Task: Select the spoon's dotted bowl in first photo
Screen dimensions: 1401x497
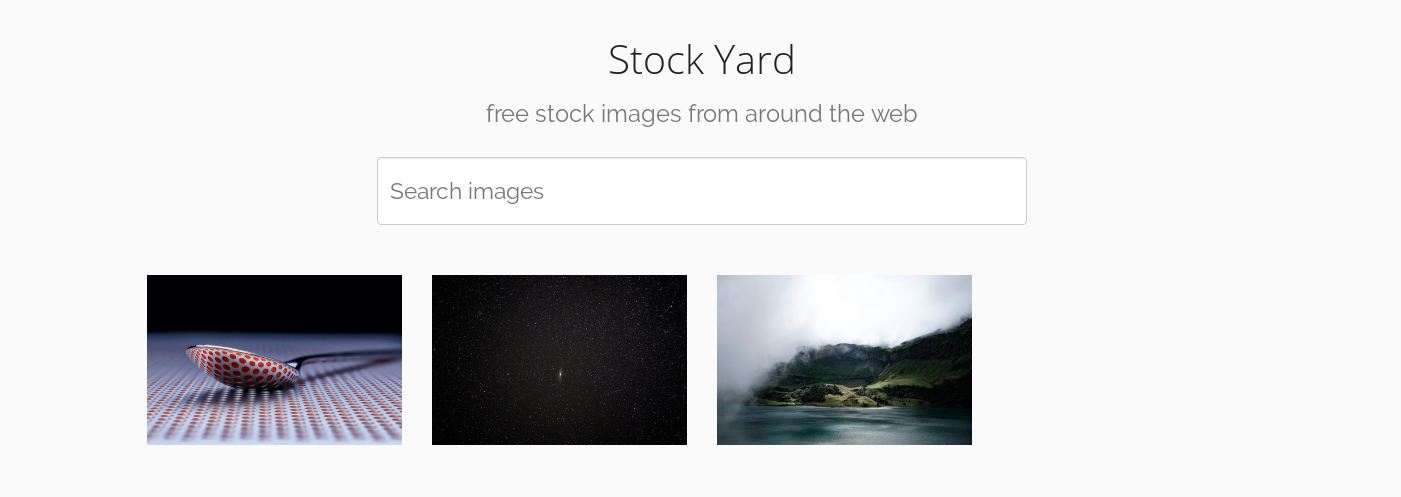Action: (242, 365)
